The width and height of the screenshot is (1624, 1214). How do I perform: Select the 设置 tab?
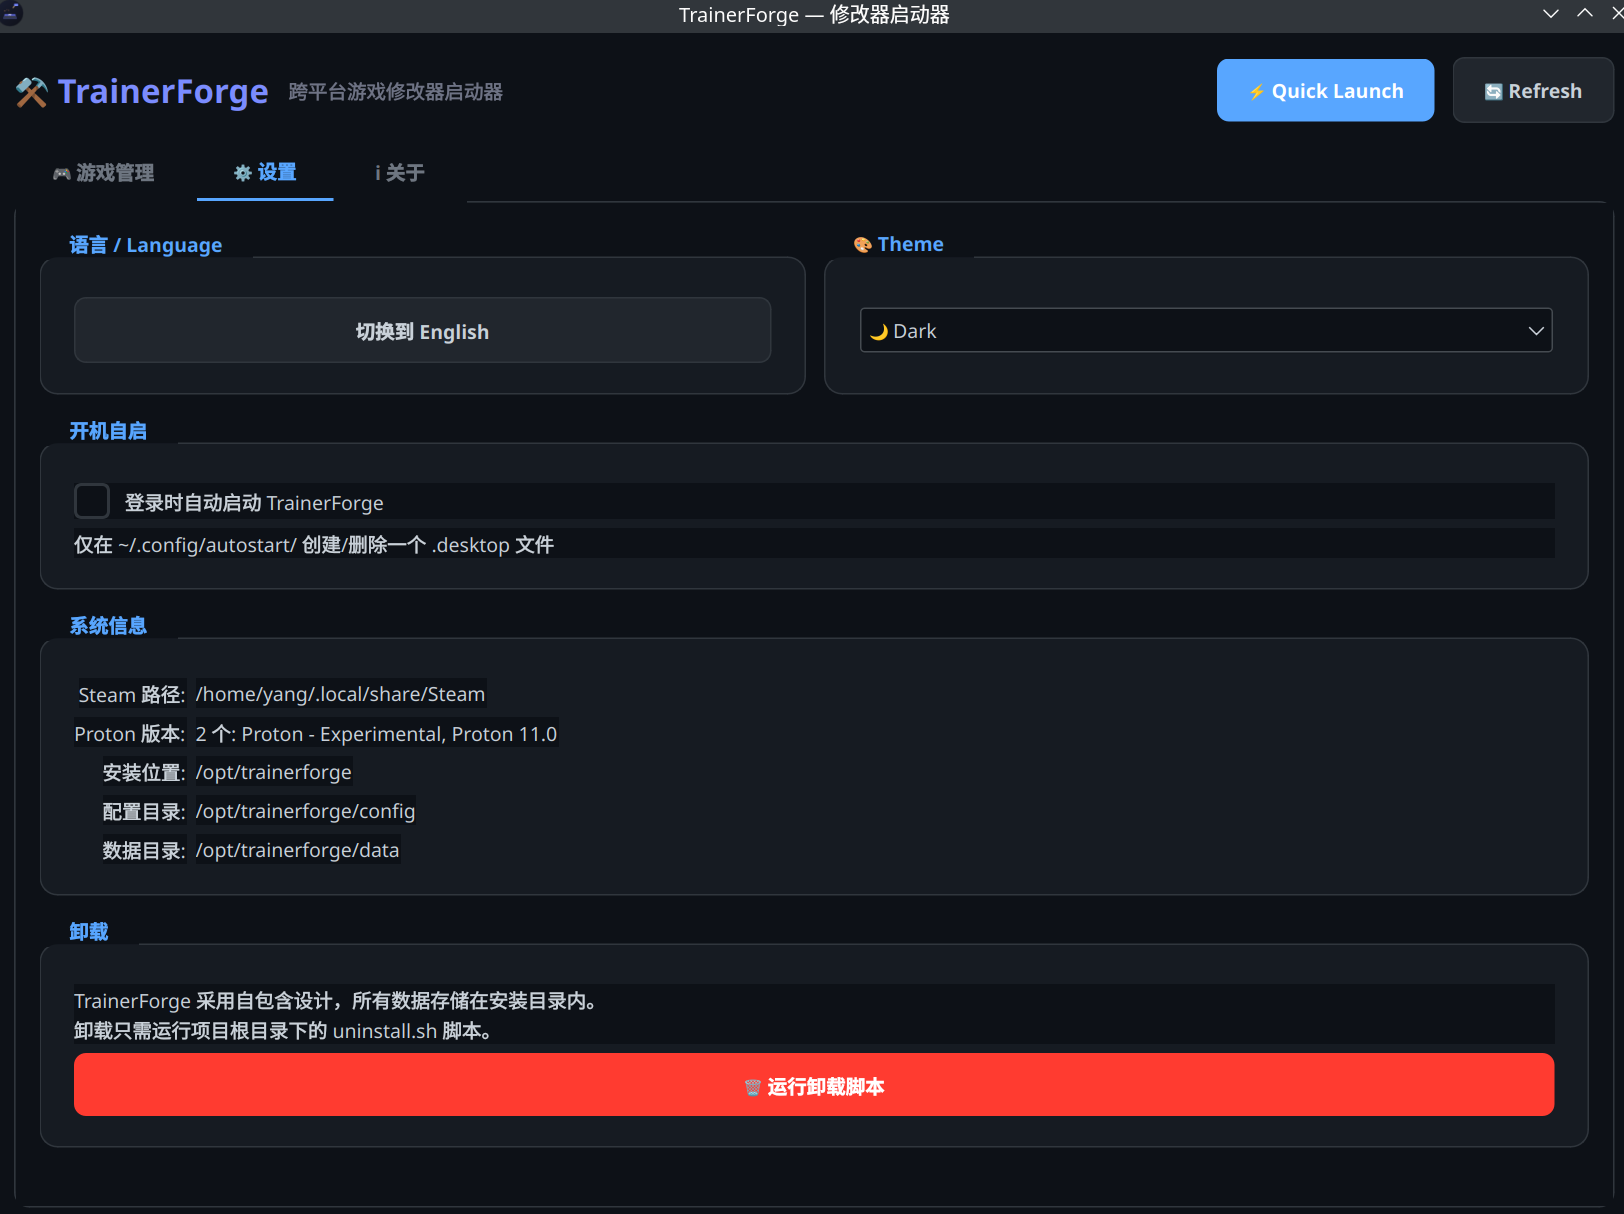(x=265, y=172)
